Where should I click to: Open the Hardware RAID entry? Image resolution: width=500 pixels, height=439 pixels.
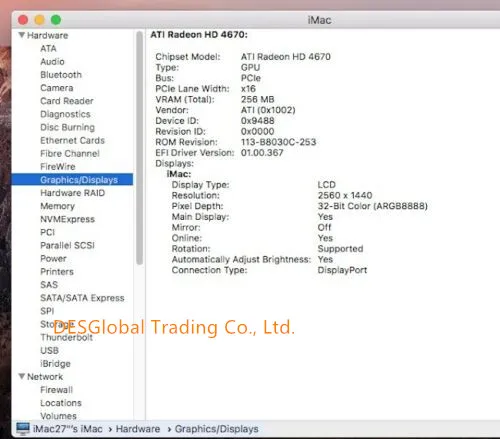72,193
